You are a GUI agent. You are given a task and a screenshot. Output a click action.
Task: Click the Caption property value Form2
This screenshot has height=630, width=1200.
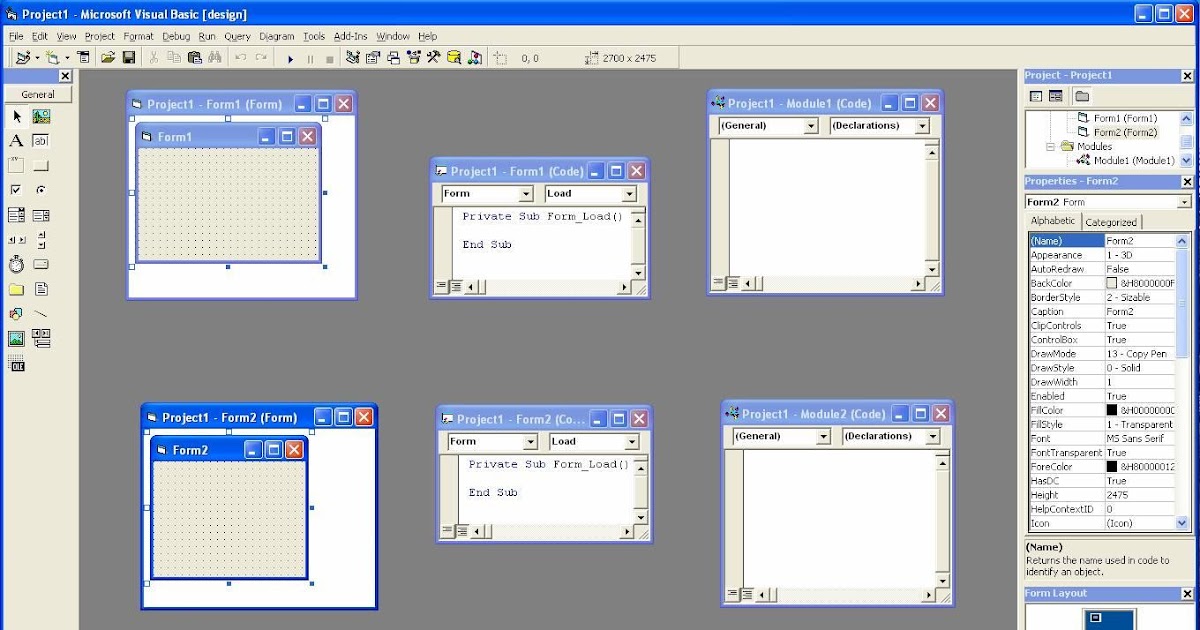[1140, 311]
